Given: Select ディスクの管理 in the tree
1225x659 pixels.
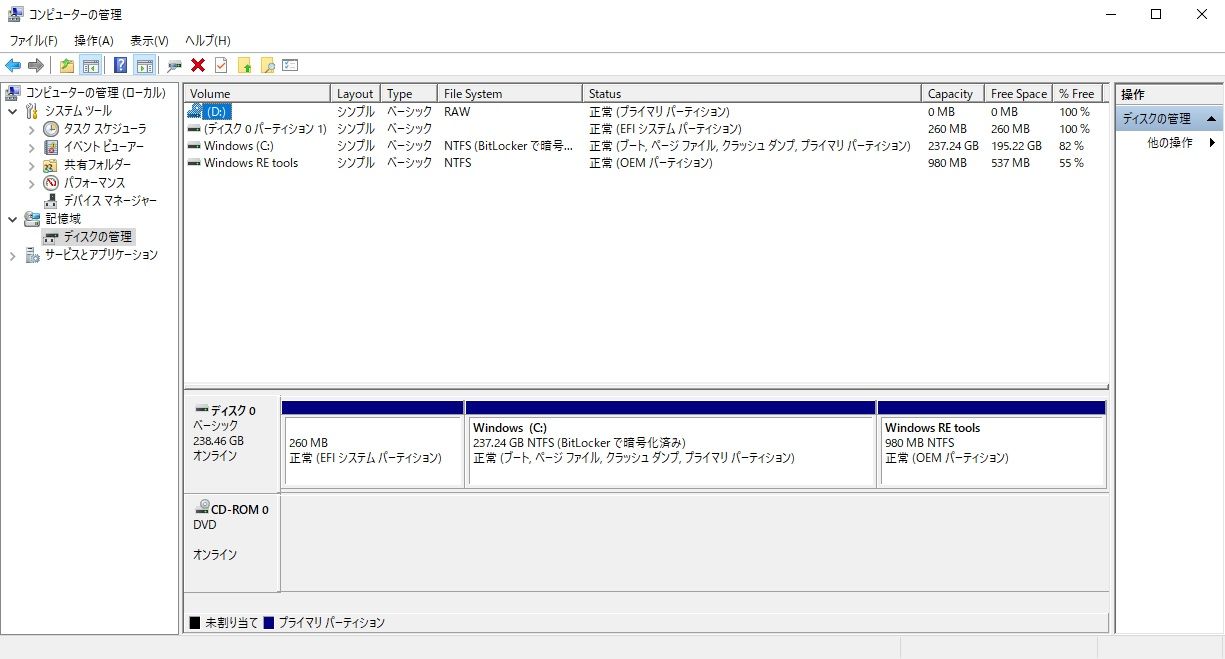Looking at the screenshot, I should coord(97,237).
